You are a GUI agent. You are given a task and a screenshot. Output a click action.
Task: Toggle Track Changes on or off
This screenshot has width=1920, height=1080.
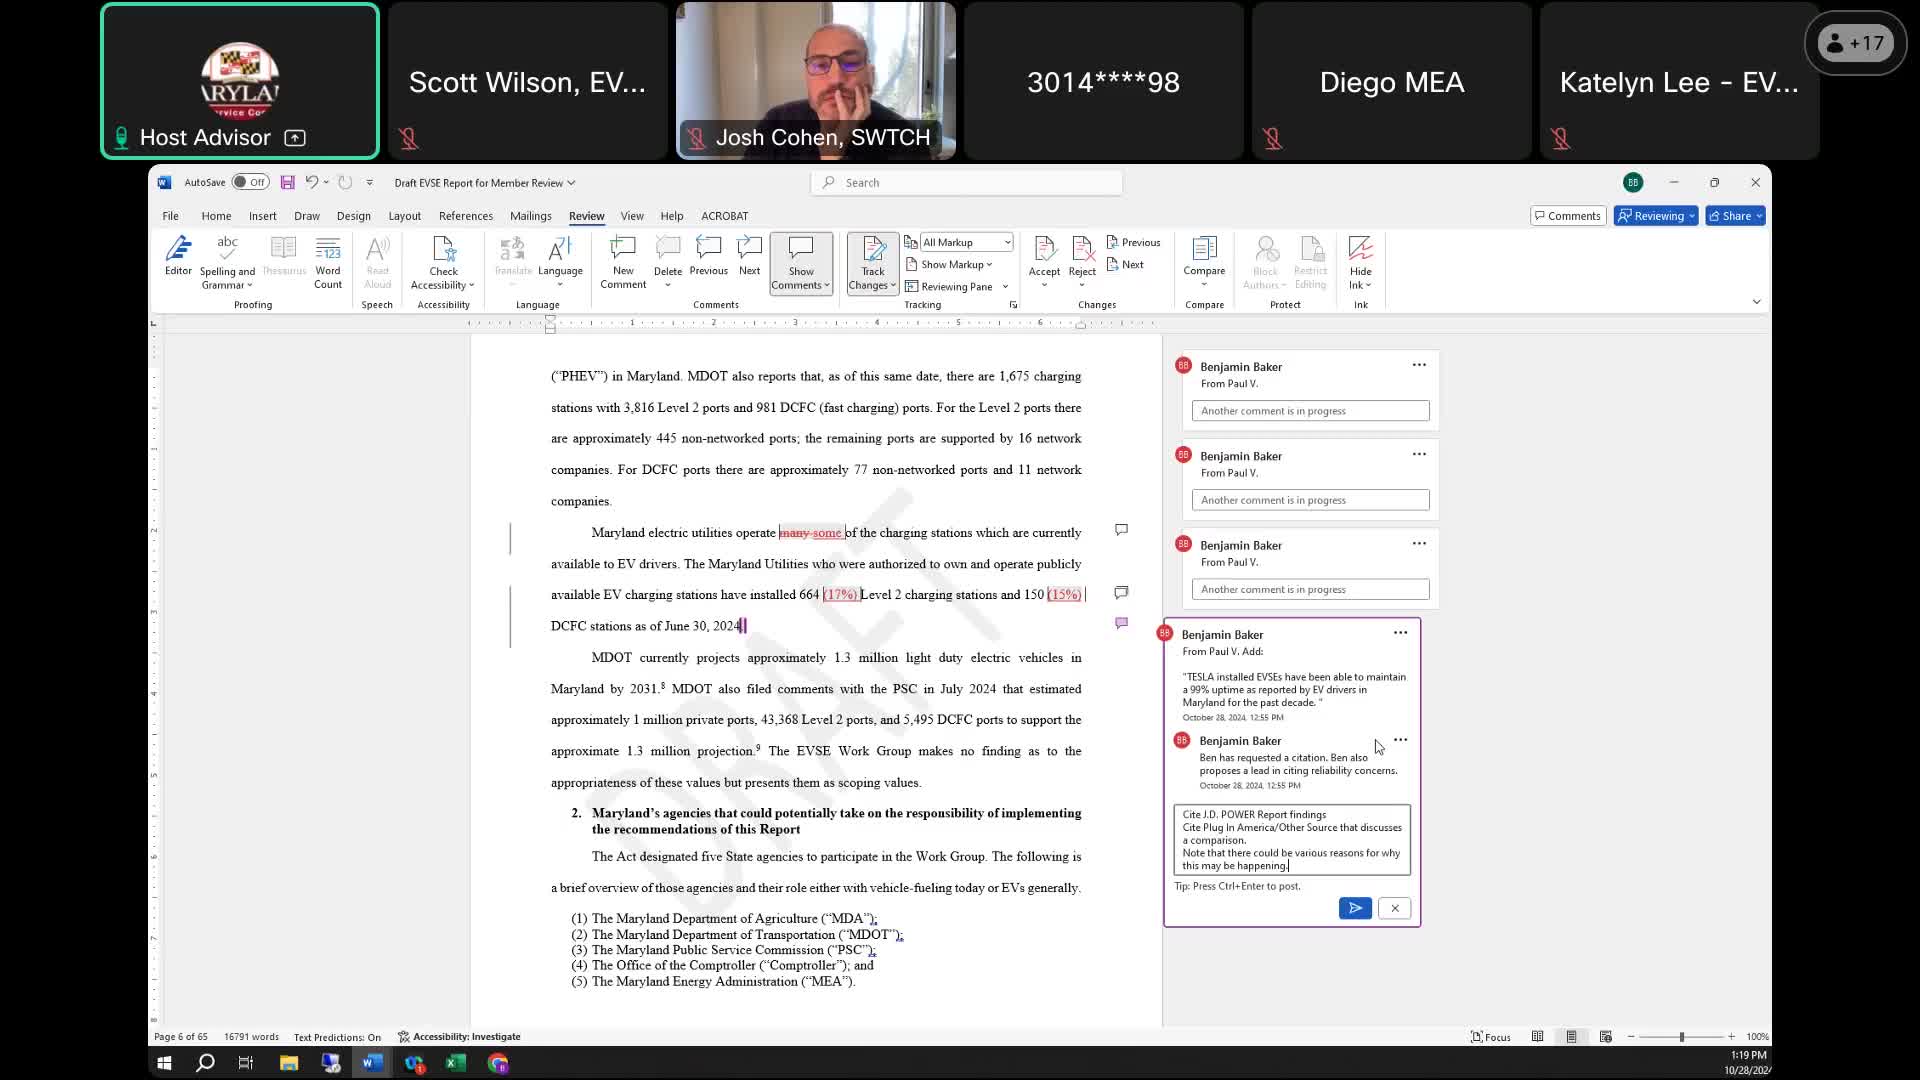click(x=873, y=263)
